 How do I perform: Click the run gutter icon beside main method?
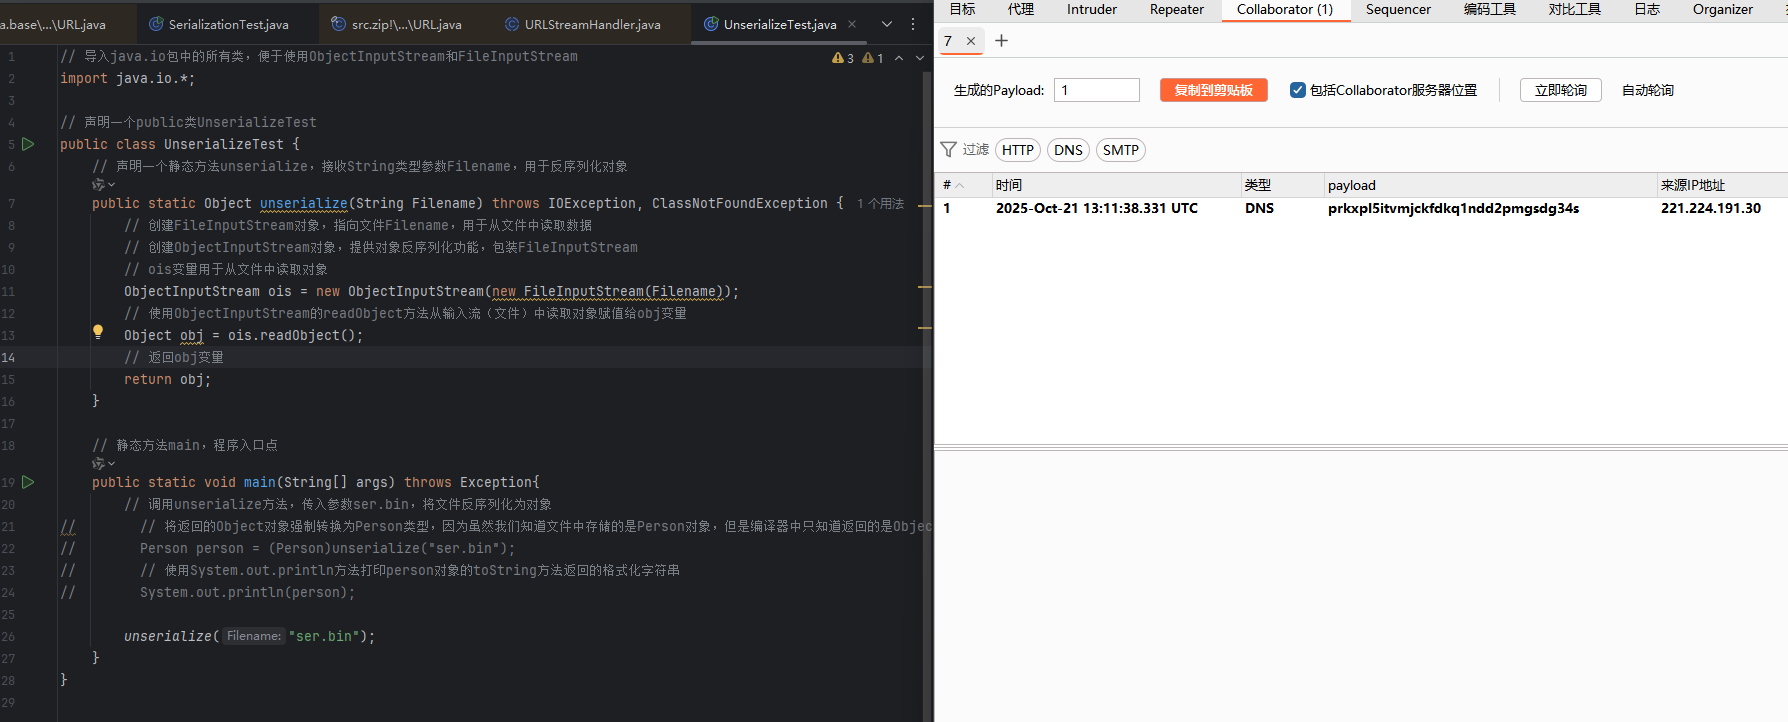point(28,482)
